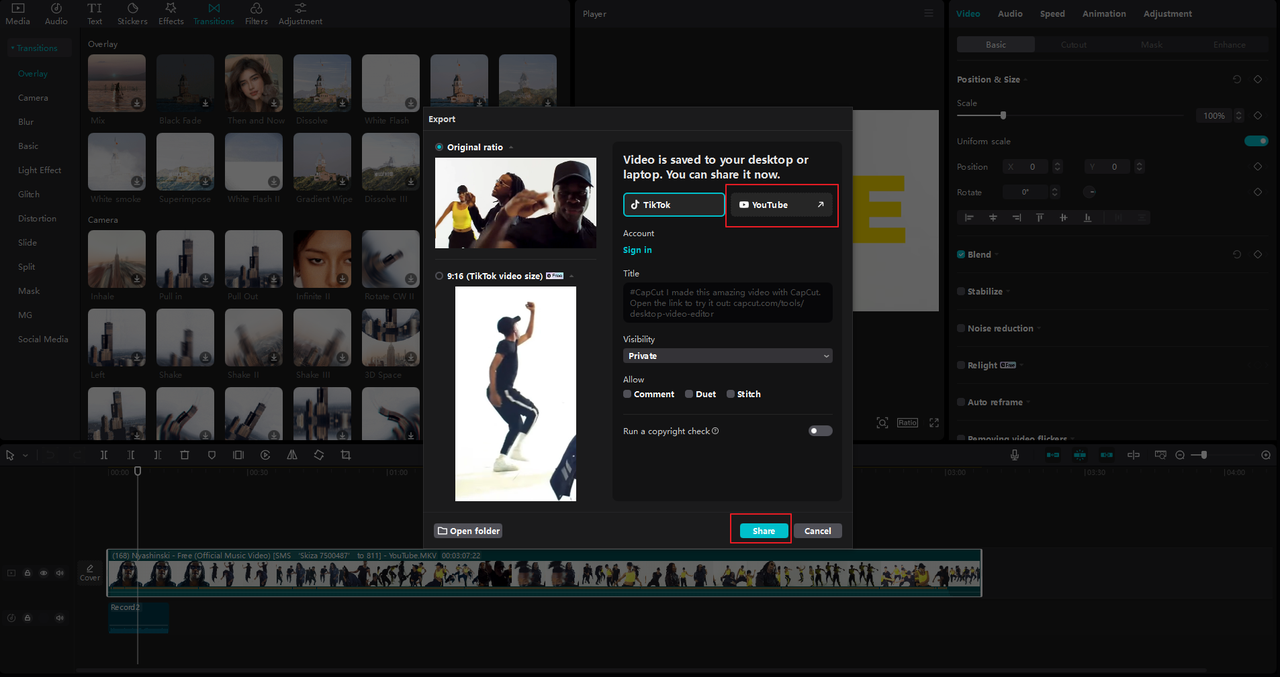Enable the Stabilize checkbox

point(961,291)
